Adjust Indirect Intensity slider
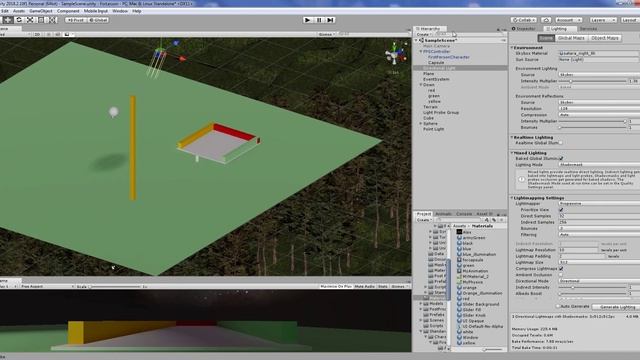 pyautogui.click(x=592, y=287)
